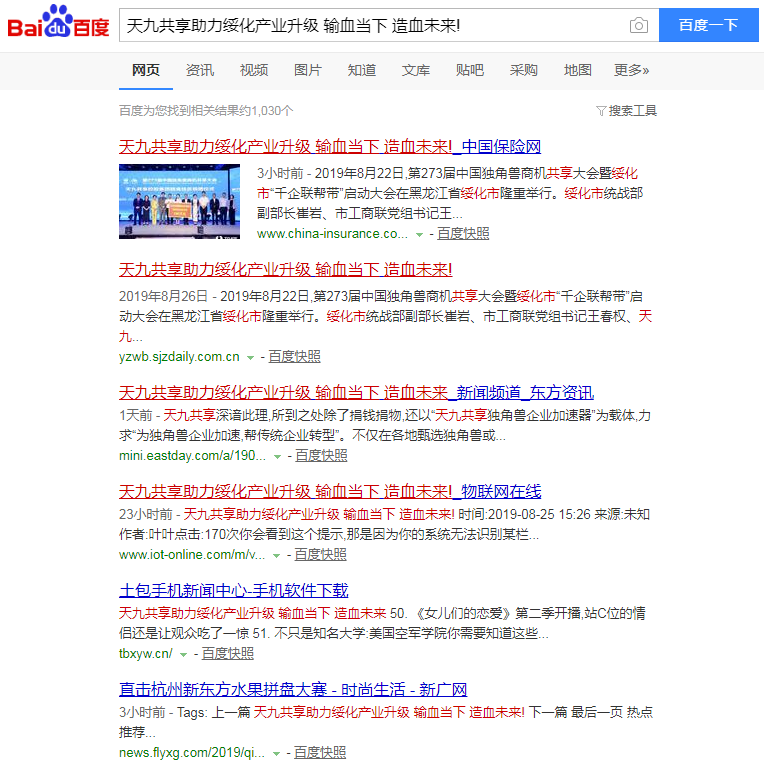Expand dropdown arrow next to yzwb.sjzdaily.com.cn
The width and height of the screenshot is (764, 767).
(250, 358)
